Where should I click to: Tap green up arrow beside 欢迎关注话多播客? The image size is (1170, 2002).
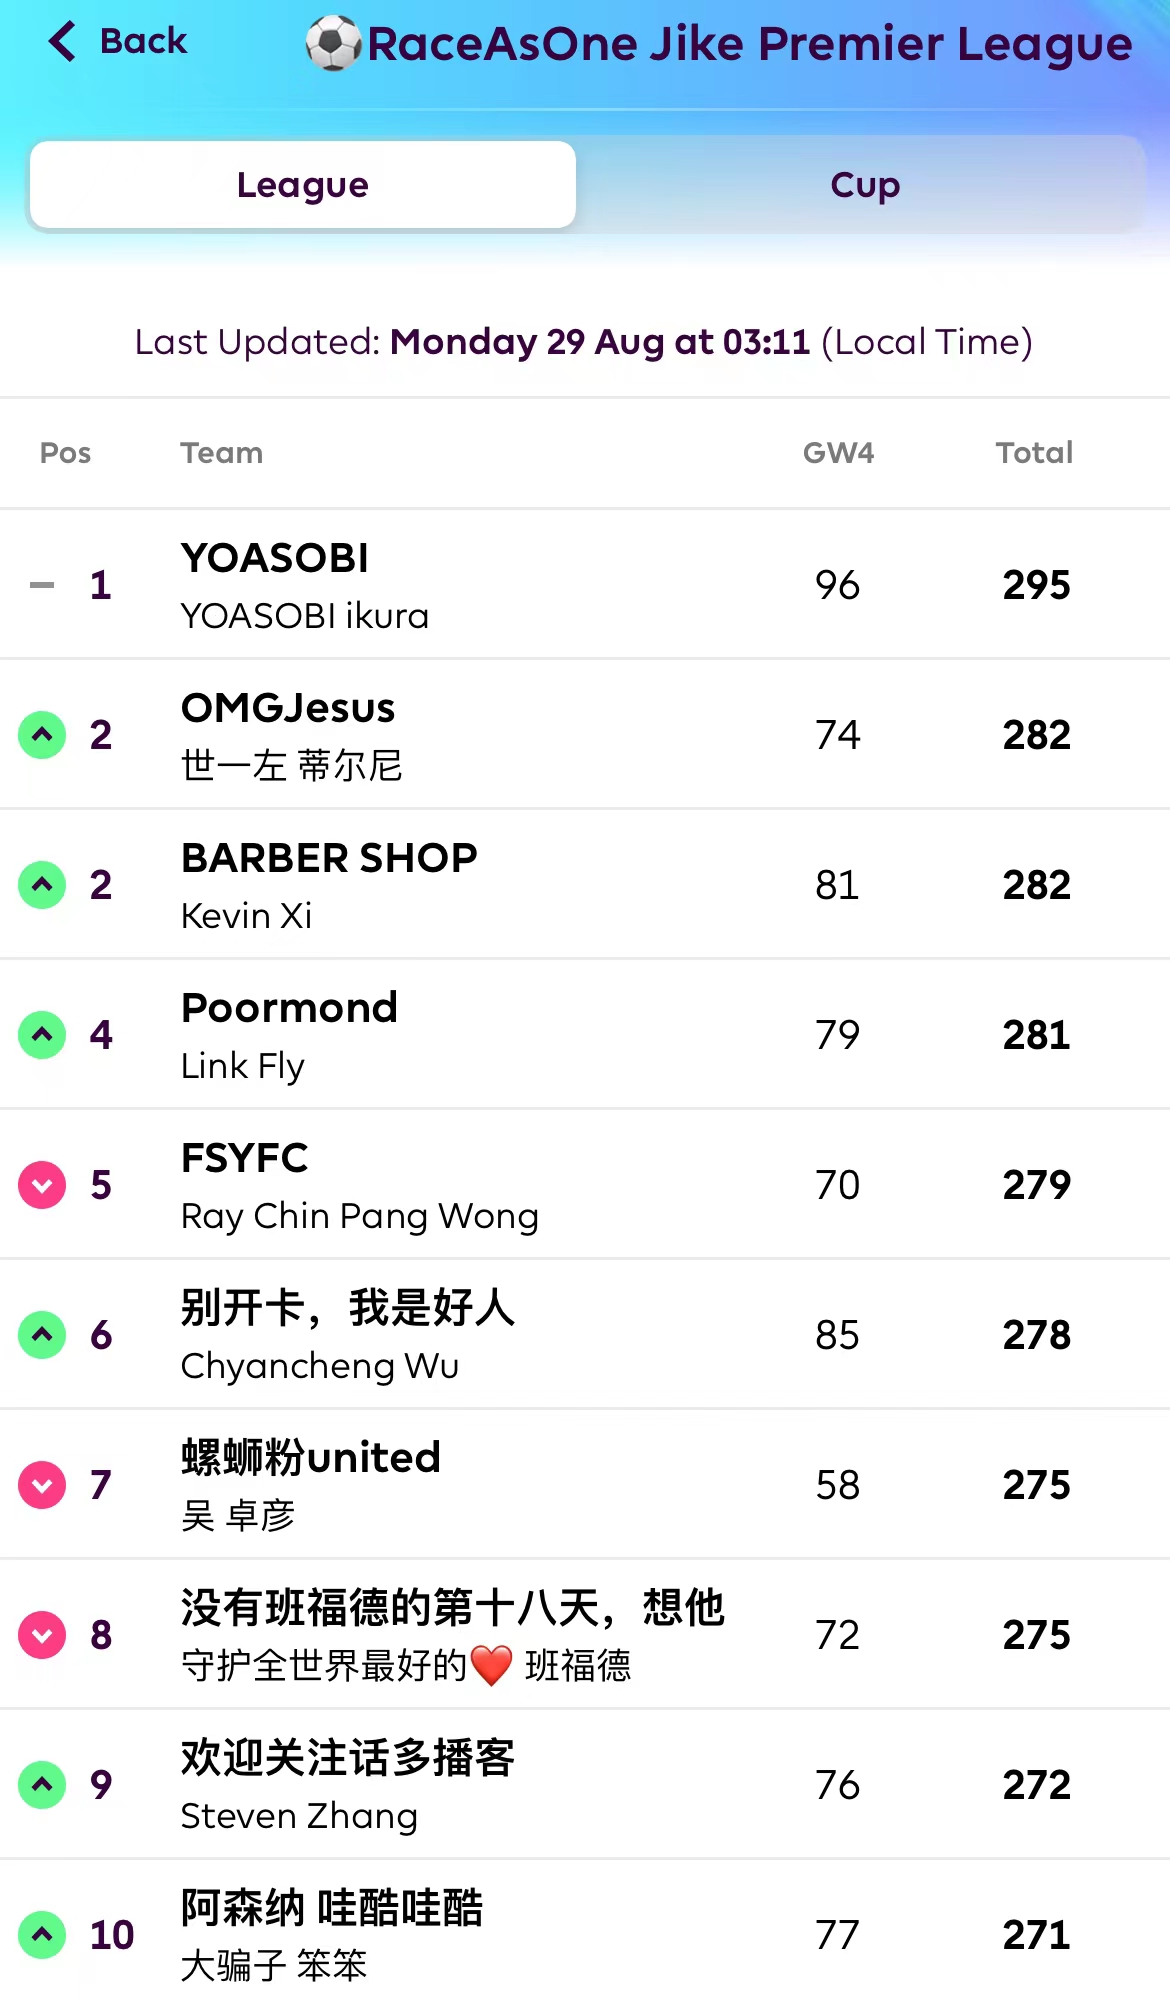pyautogui.click(x=42, y=1785)
